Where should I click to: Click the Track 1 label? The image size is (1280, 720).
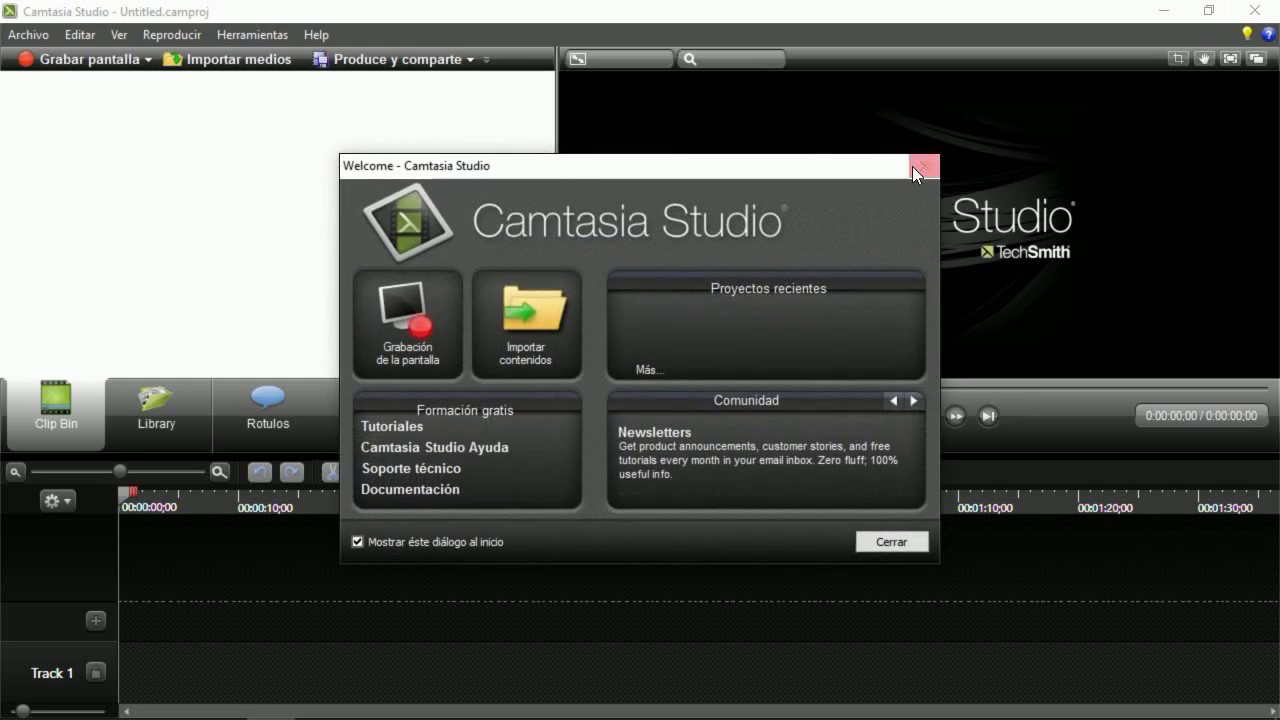click(52, 673)
